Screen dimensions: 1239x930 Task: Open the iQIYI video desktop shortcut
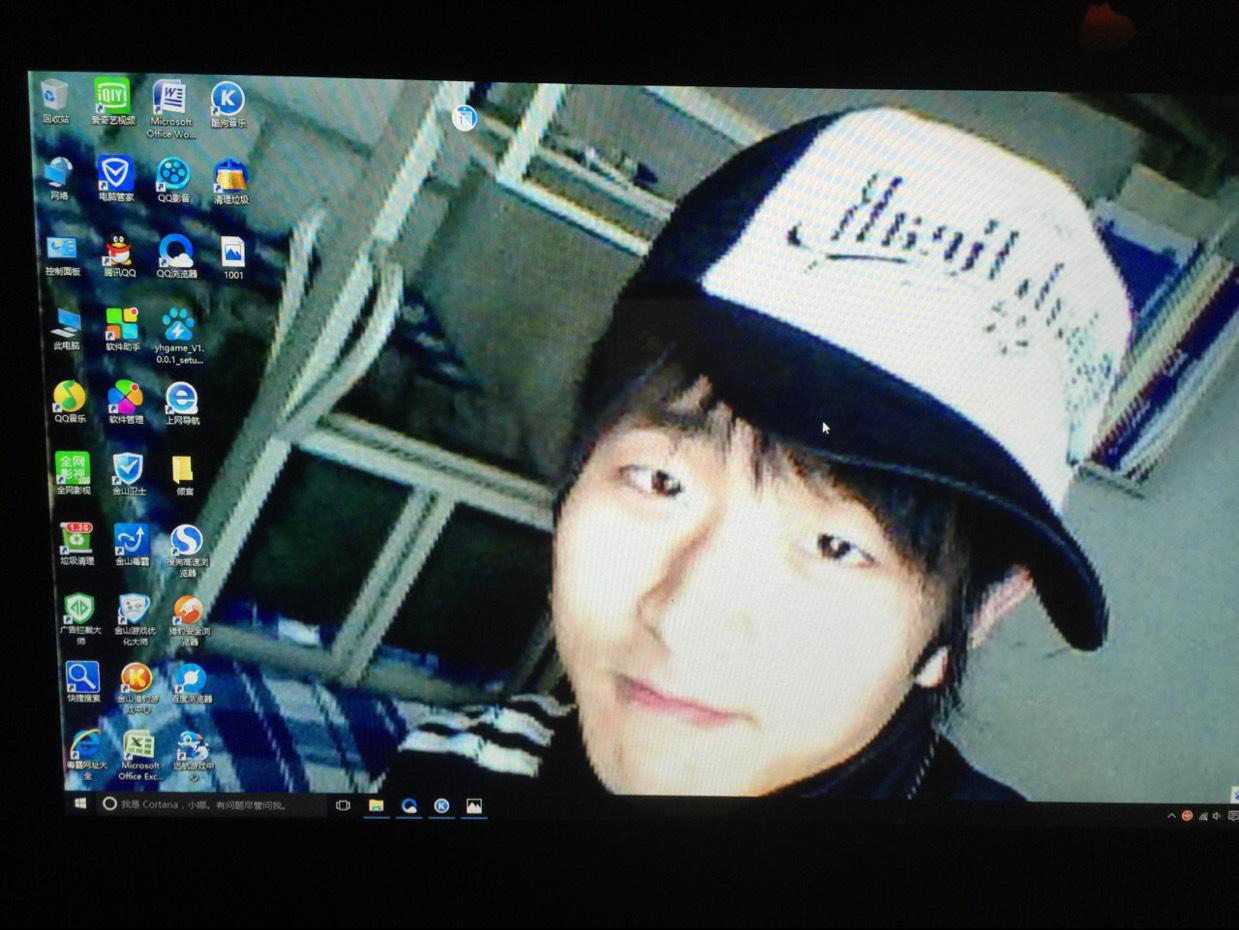112,97
